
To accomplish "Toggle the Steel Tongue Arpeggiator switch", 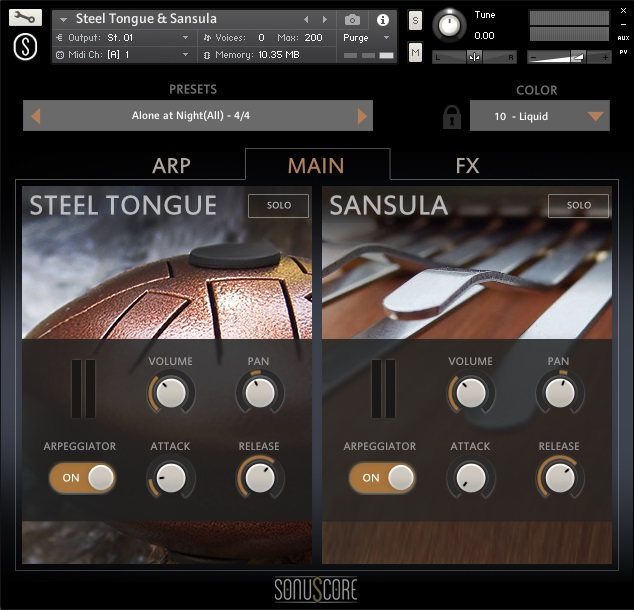I will tap(82, 478).
